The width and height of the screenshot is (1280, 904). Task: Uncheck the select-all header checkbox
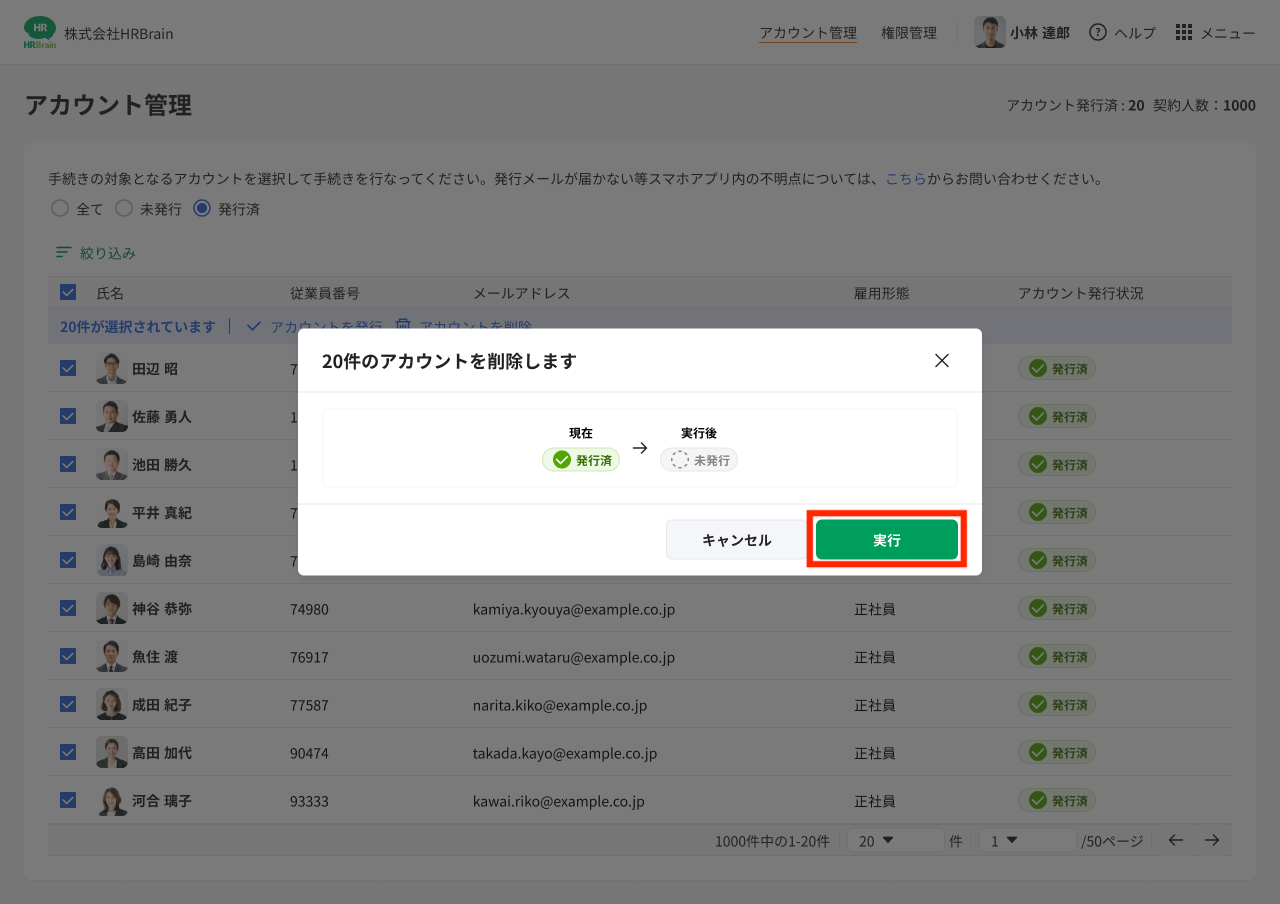click(x=68, y=292)
